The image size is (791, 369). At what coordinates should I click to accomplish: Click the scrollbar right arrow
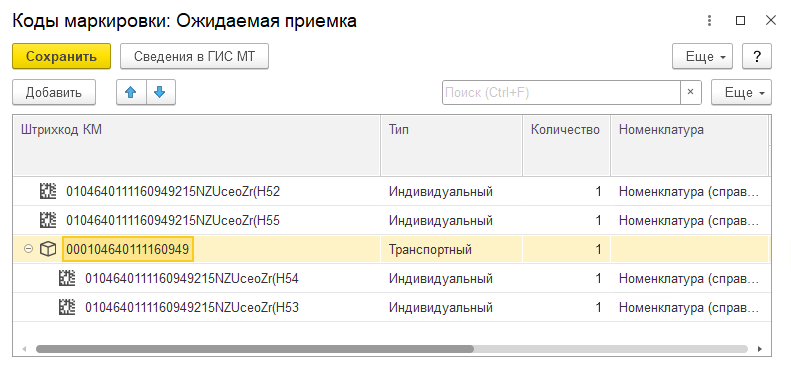click(761, 349)
